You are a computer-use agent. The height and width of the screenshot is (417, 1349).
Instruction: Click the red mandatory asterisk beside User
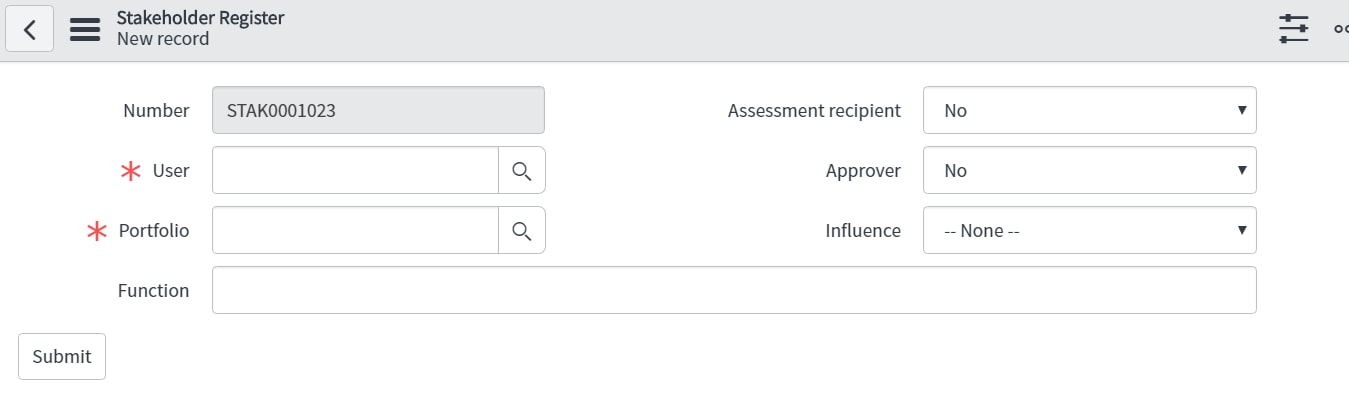(131, 171)
